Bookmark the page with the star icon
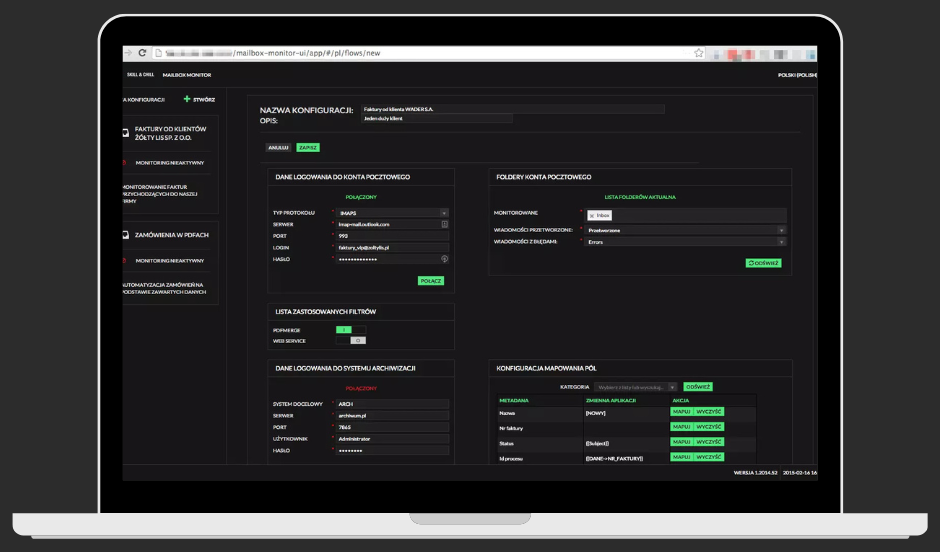This screenshot has width=940, height=552. (699, 53)
